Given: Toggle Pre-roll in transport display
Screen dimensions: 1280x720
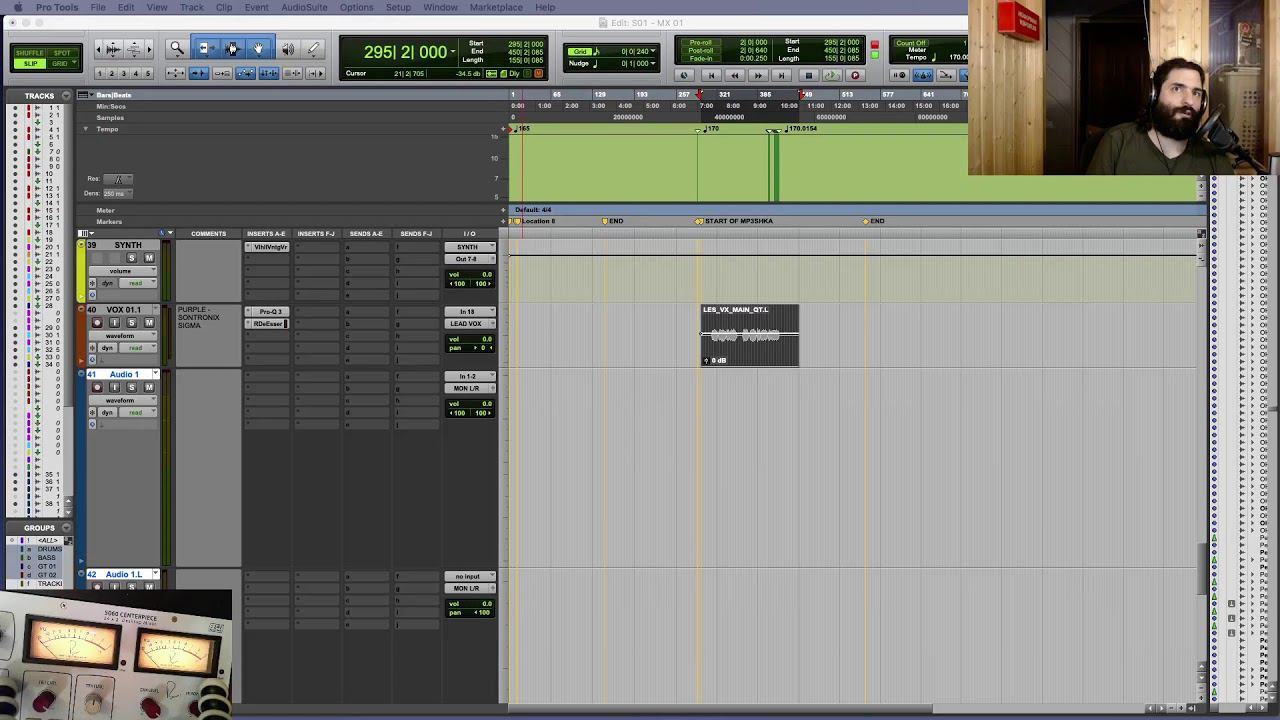Looking at the screenshot, I should 700,43.
